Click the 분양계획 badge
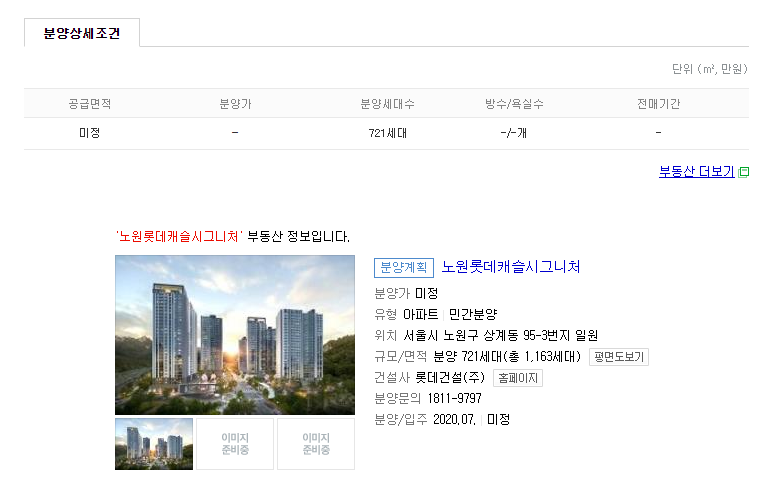The height and width of the screenshot is (504, 778). point(403,268)
